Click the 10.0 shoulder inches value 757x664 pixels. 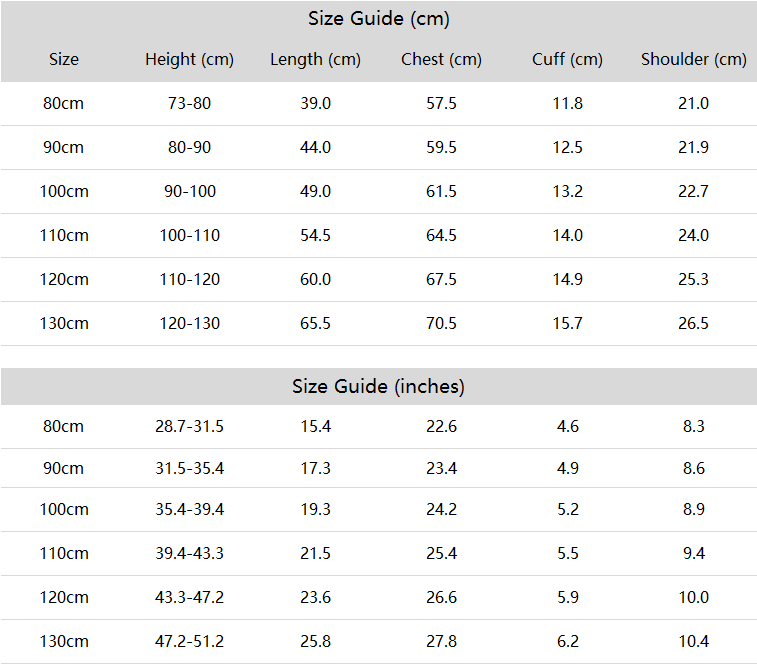click(694, 597)
